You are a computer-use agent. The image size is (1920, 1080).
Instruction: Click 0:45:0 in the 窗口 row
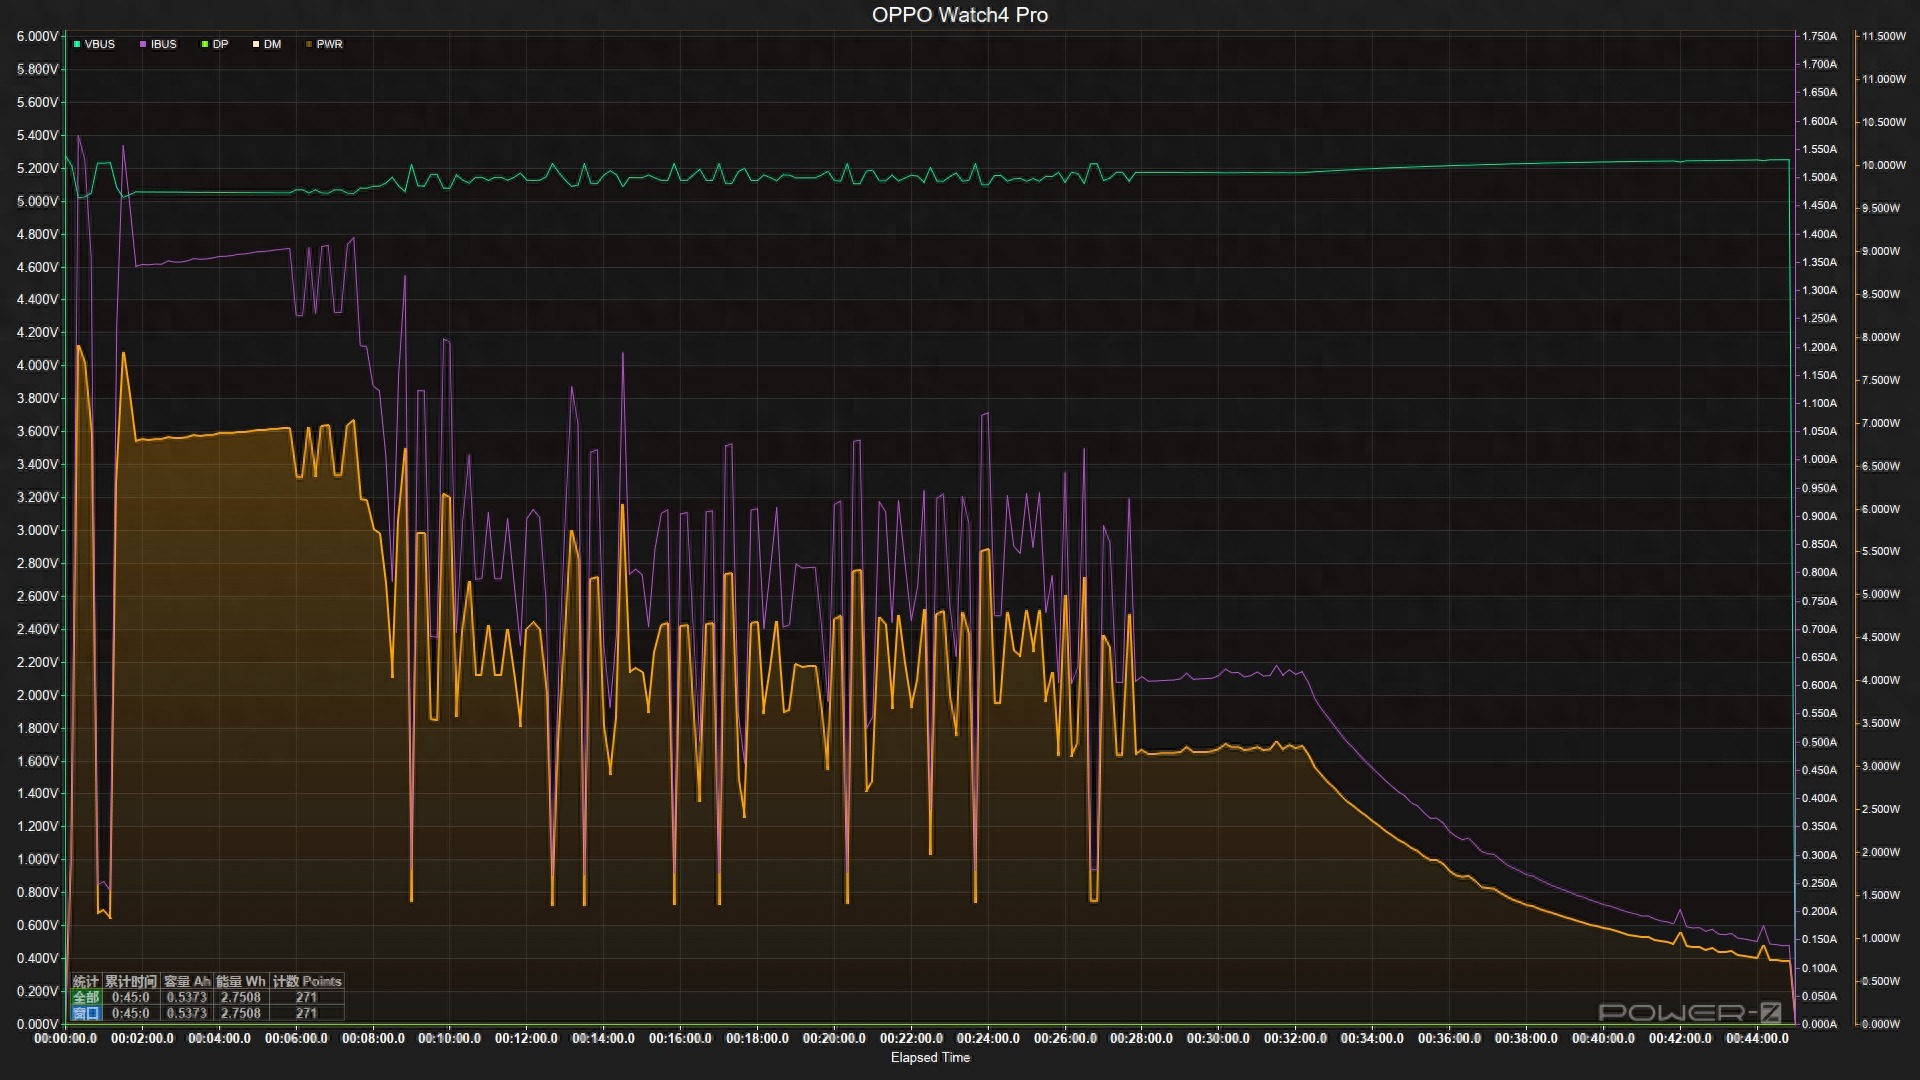click(131, 1013)
